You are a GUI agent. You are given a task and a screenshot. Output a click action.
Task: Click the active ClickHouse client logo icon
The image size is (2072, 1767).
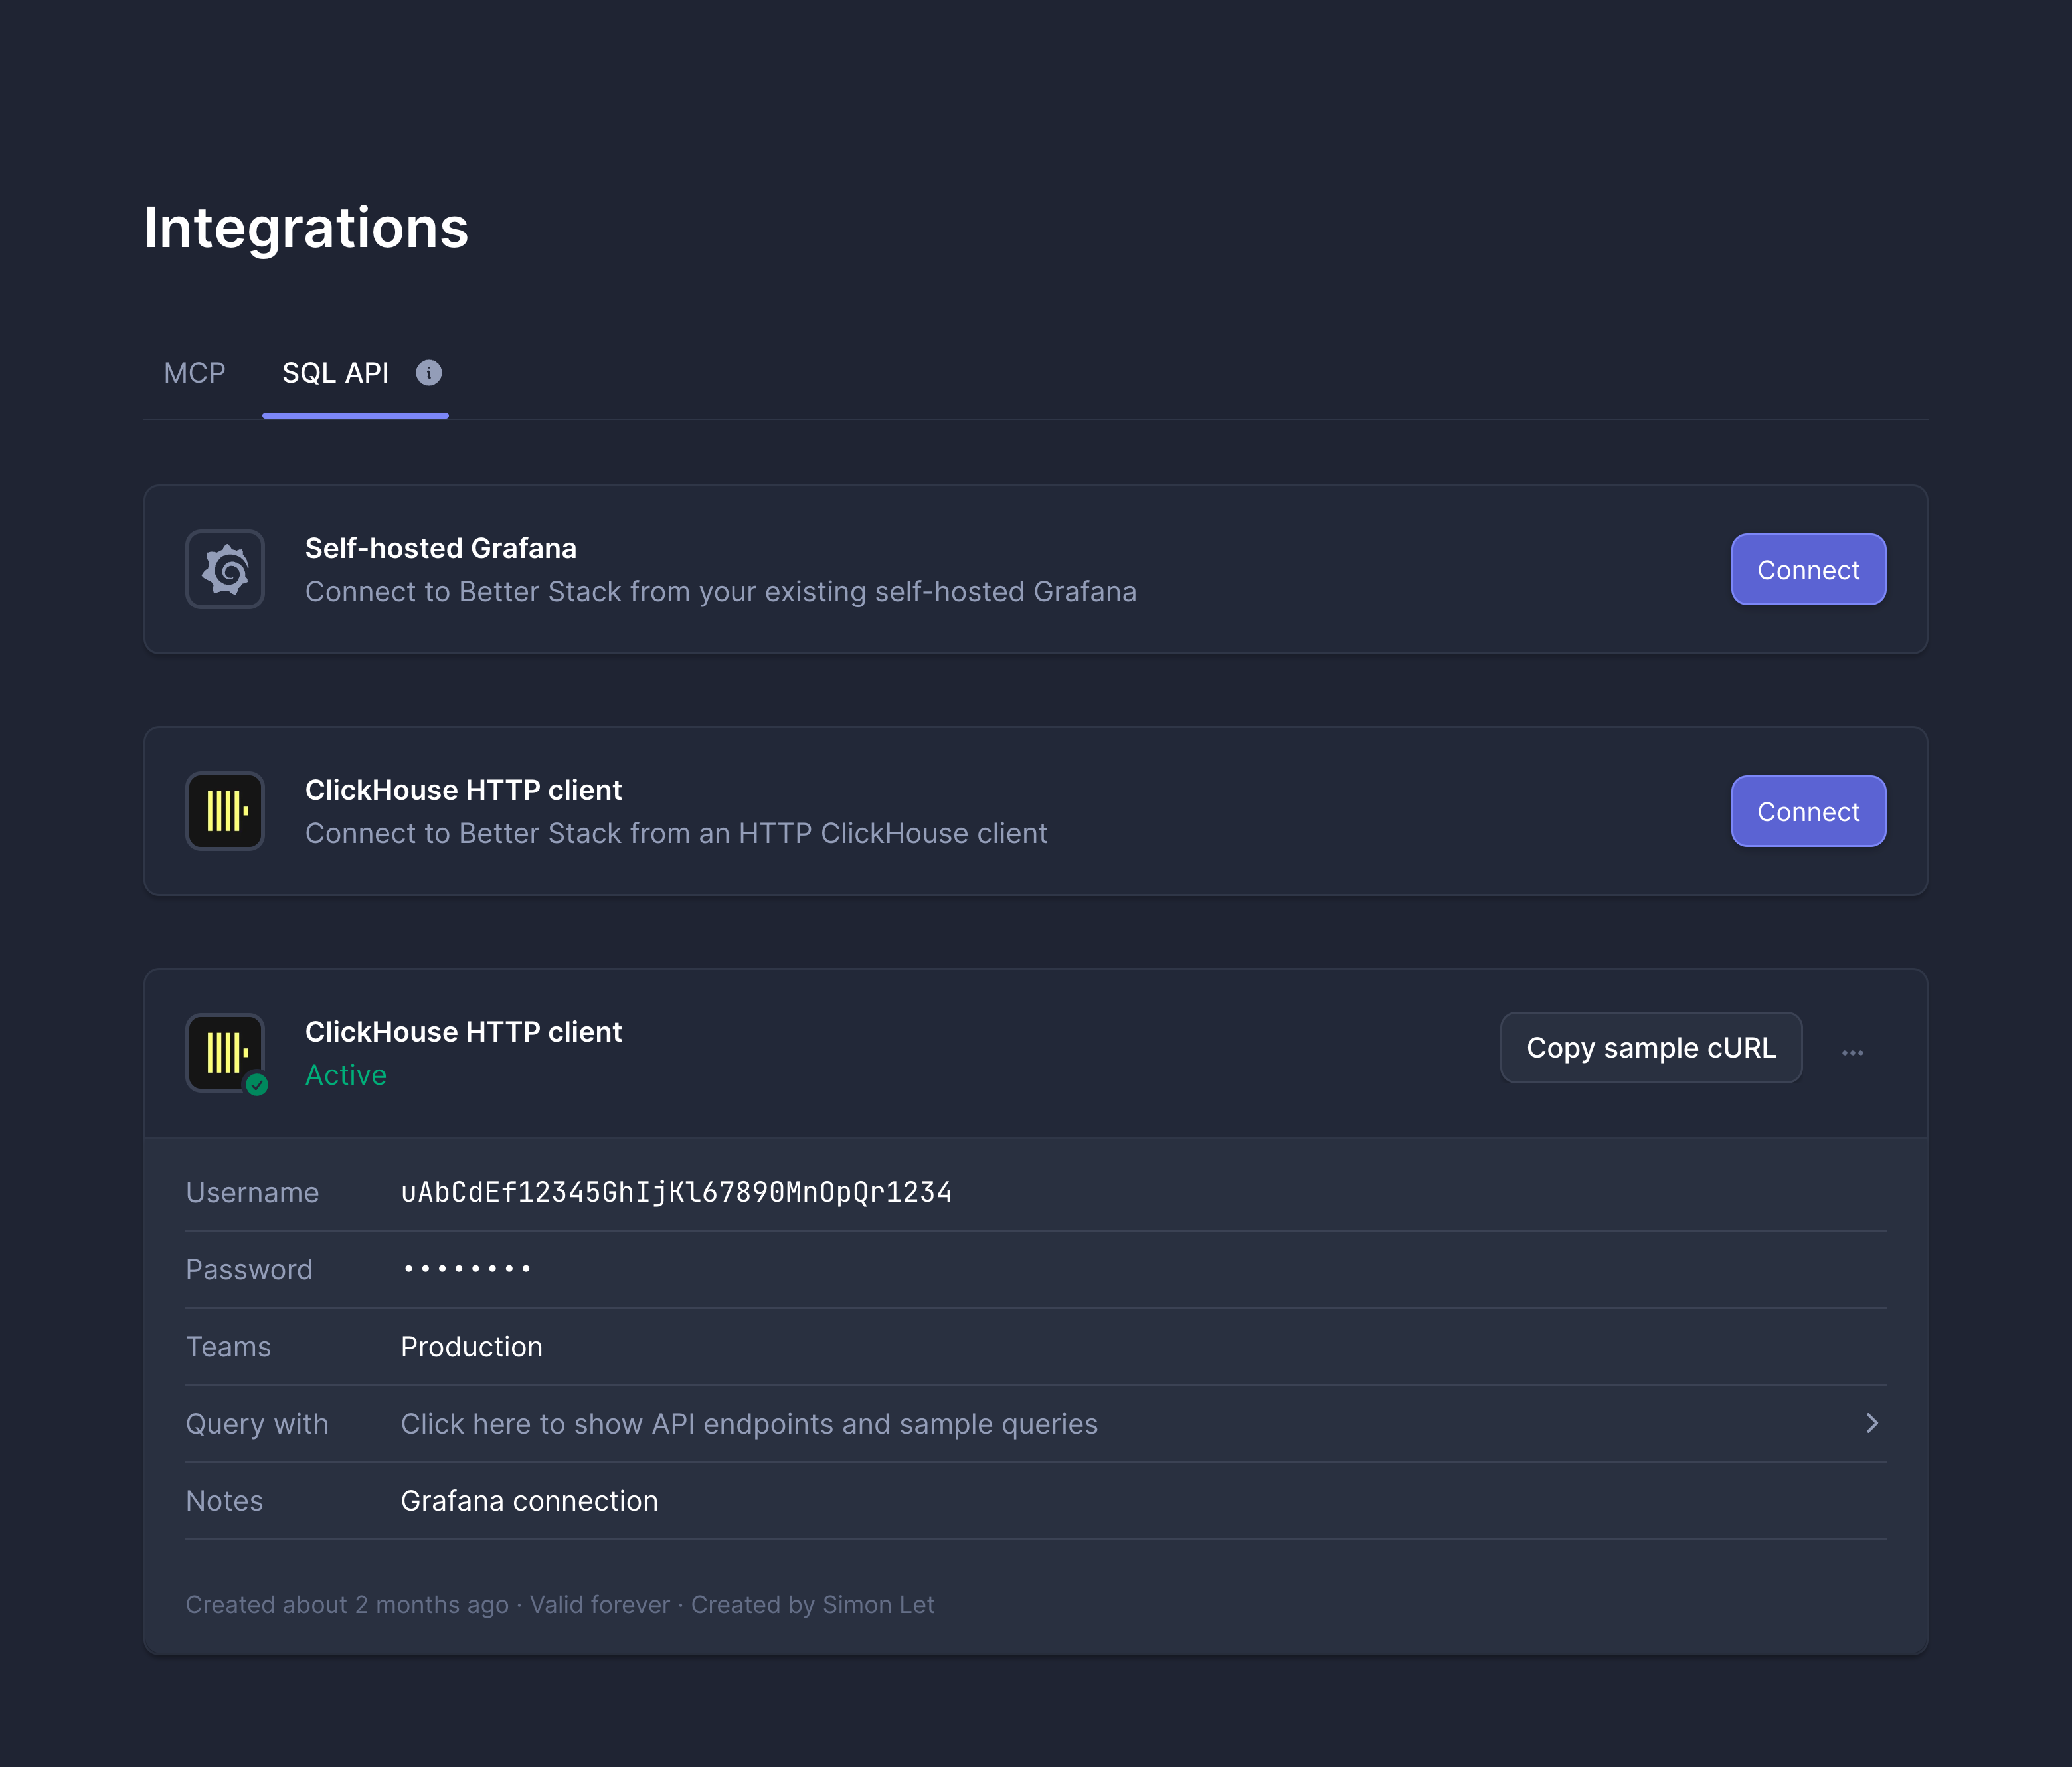225,1053
